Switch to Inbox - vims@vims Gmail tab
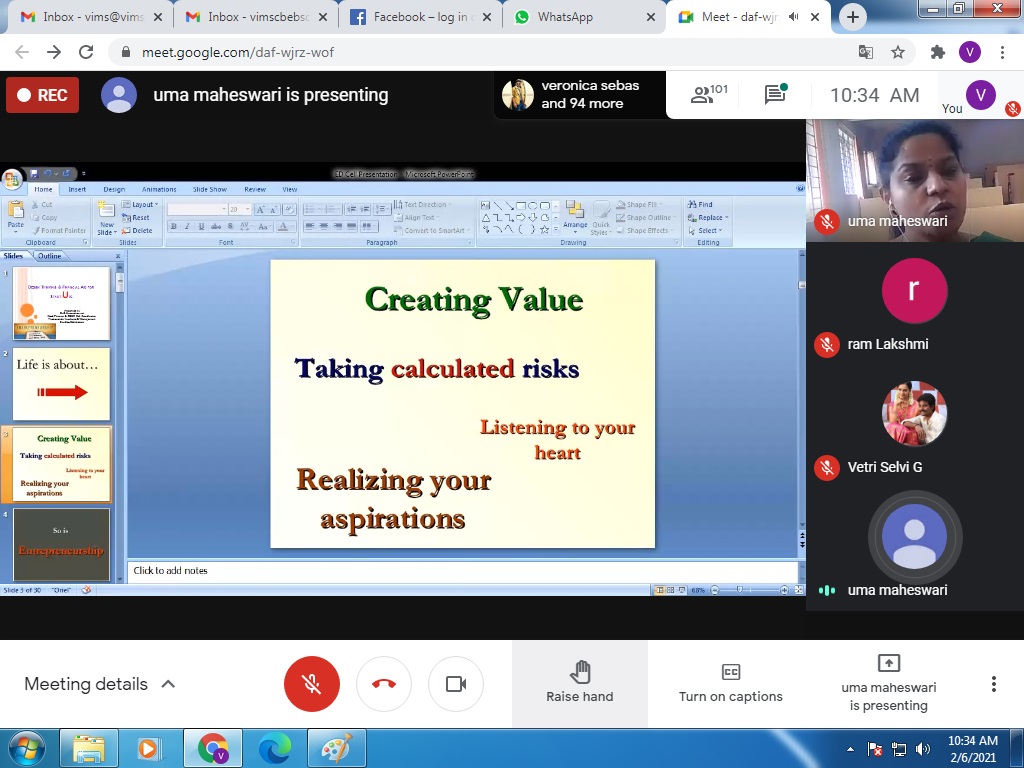 90,17
